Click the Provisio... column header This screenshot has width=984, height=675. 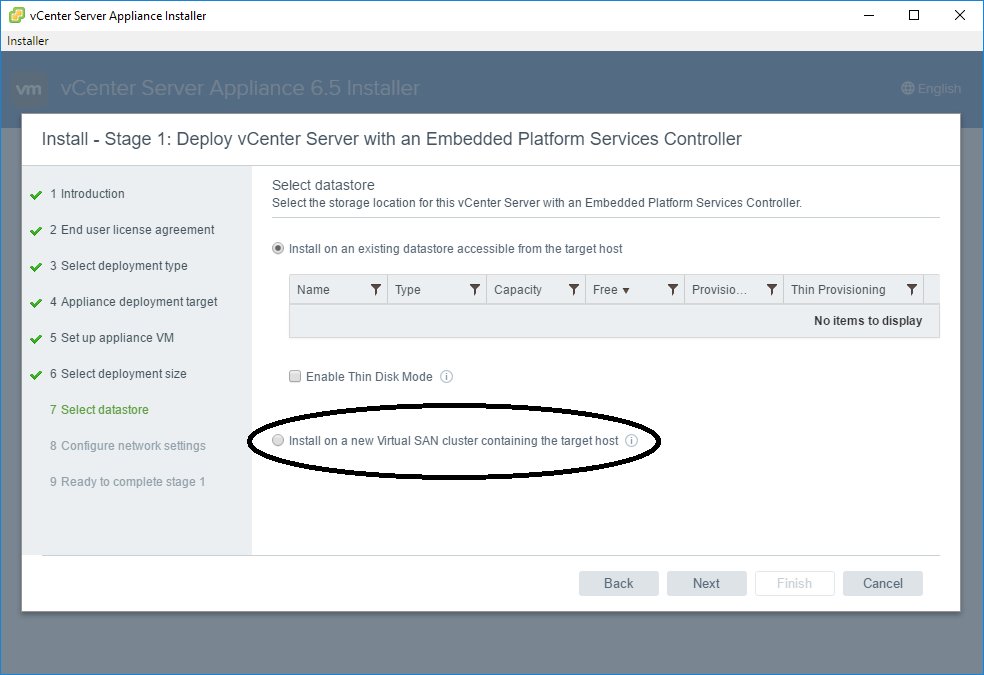click(719, 290)
